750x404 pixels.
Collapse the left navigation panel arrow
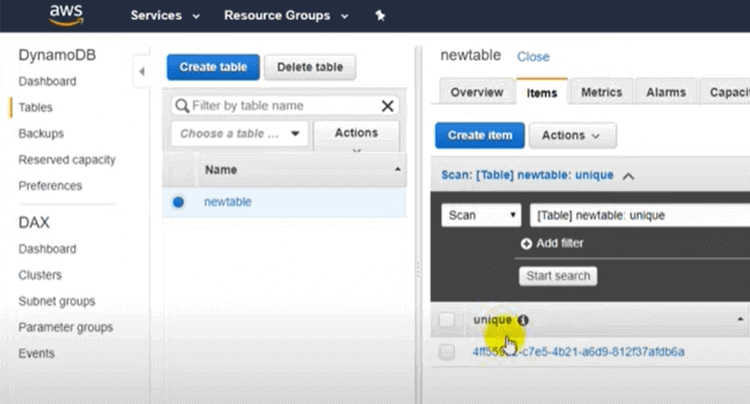point(142,72)
